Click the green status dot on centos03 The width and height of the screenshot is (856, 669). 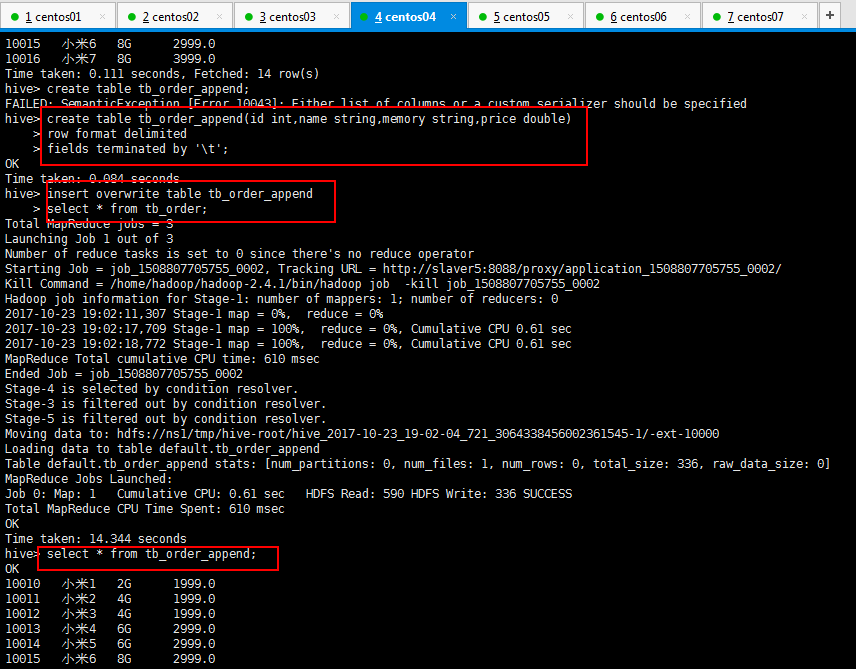click(x=249, y=17)
